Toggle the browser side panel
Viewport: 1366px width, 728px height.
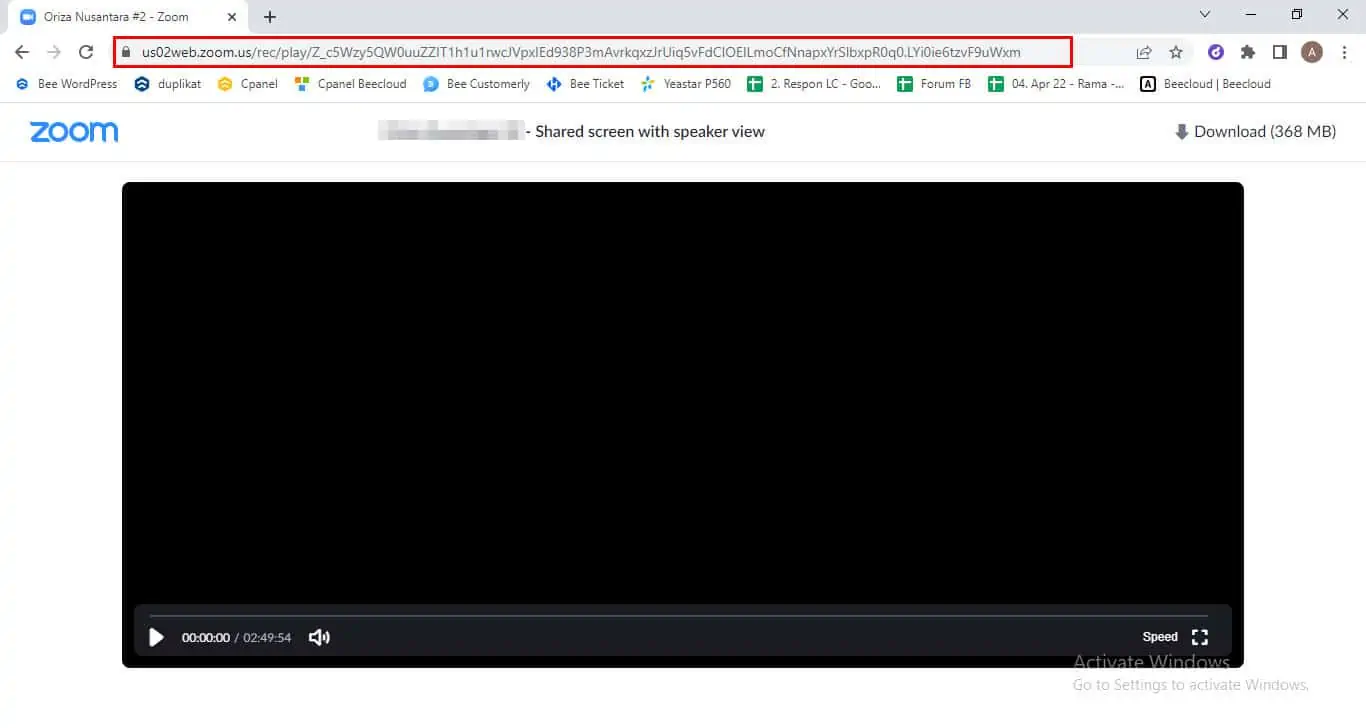(x=1280, y=52)
